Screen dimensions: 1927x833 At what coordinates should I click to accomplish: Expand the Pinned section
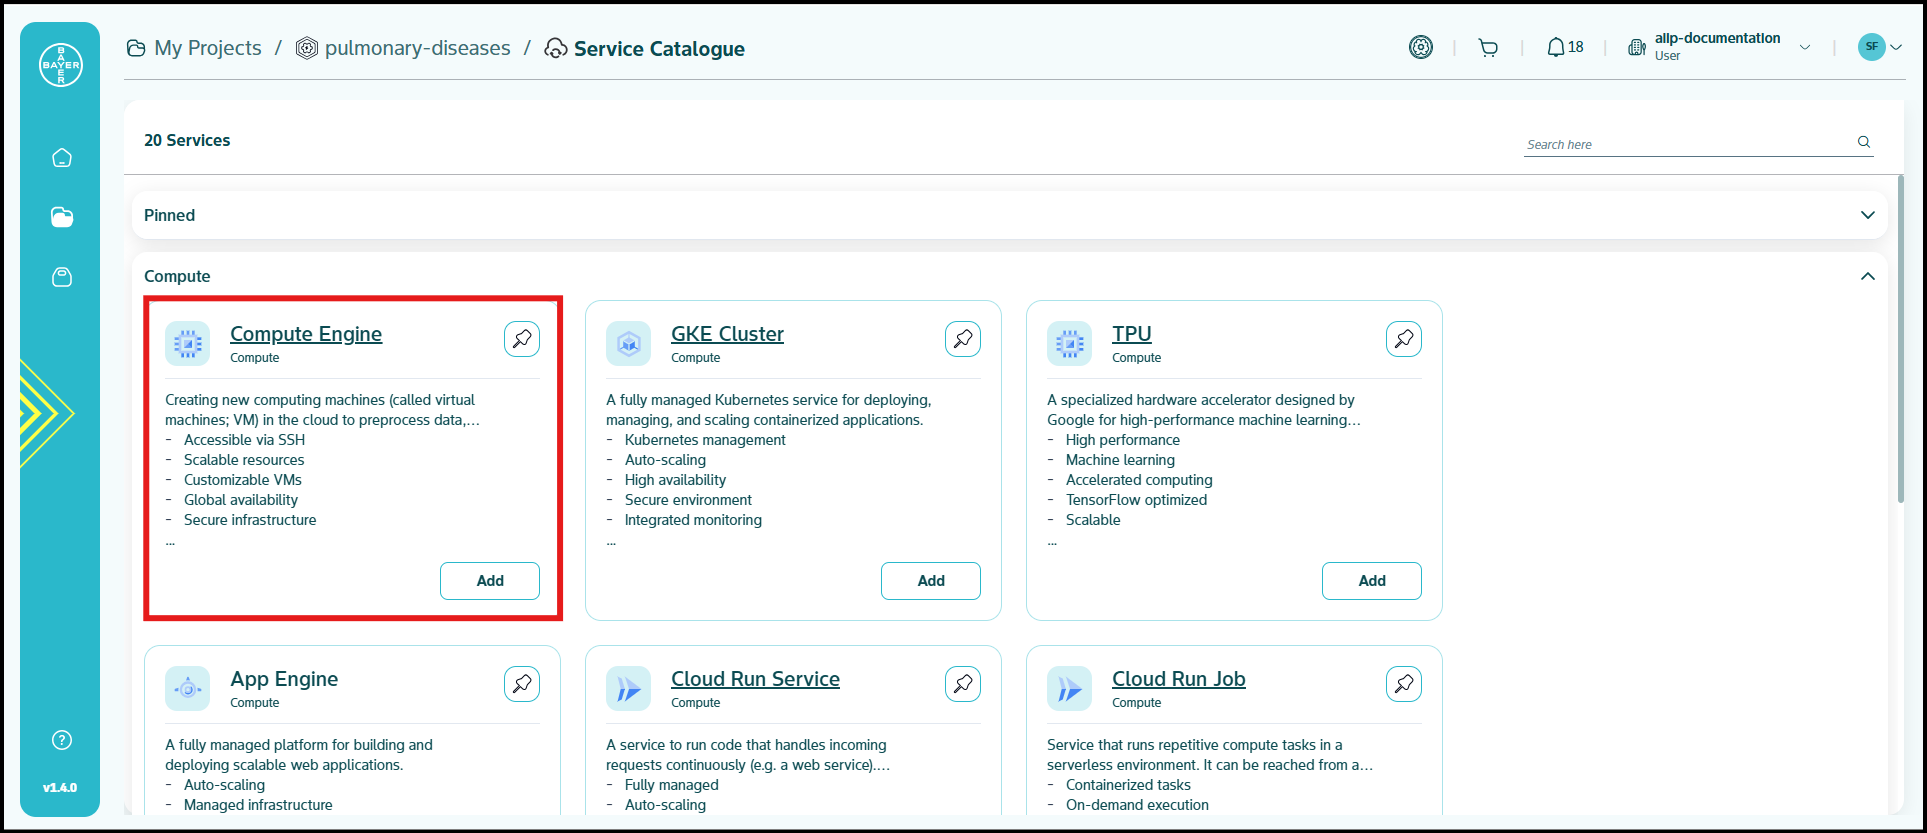pyautogui.click(x=1867, y=215)
